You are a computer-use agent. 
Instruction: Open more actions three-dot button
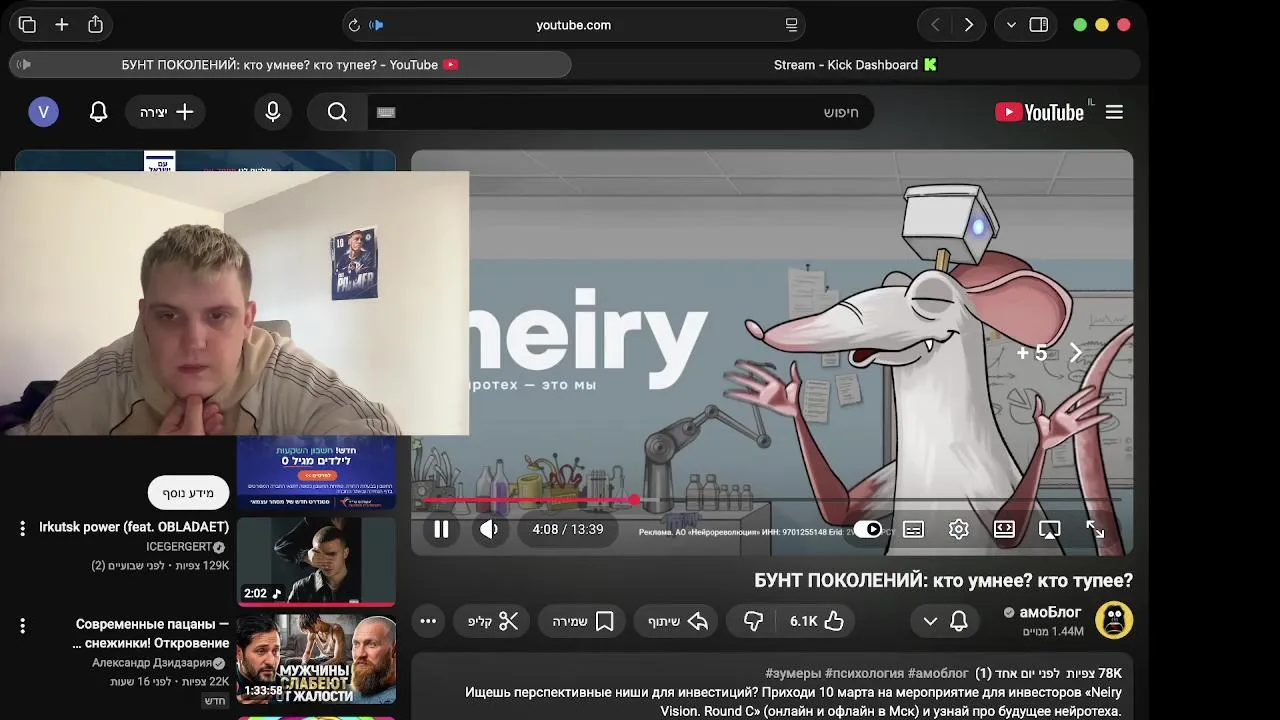428,621
